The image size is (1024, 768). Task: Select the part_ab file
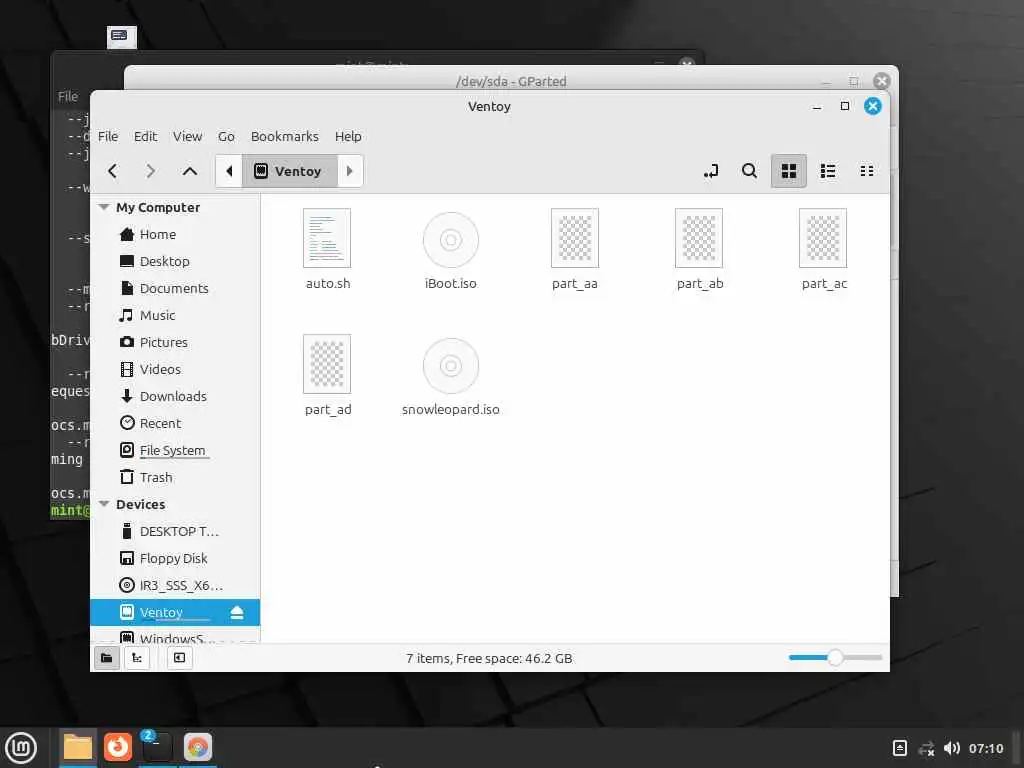pos(699,249)
